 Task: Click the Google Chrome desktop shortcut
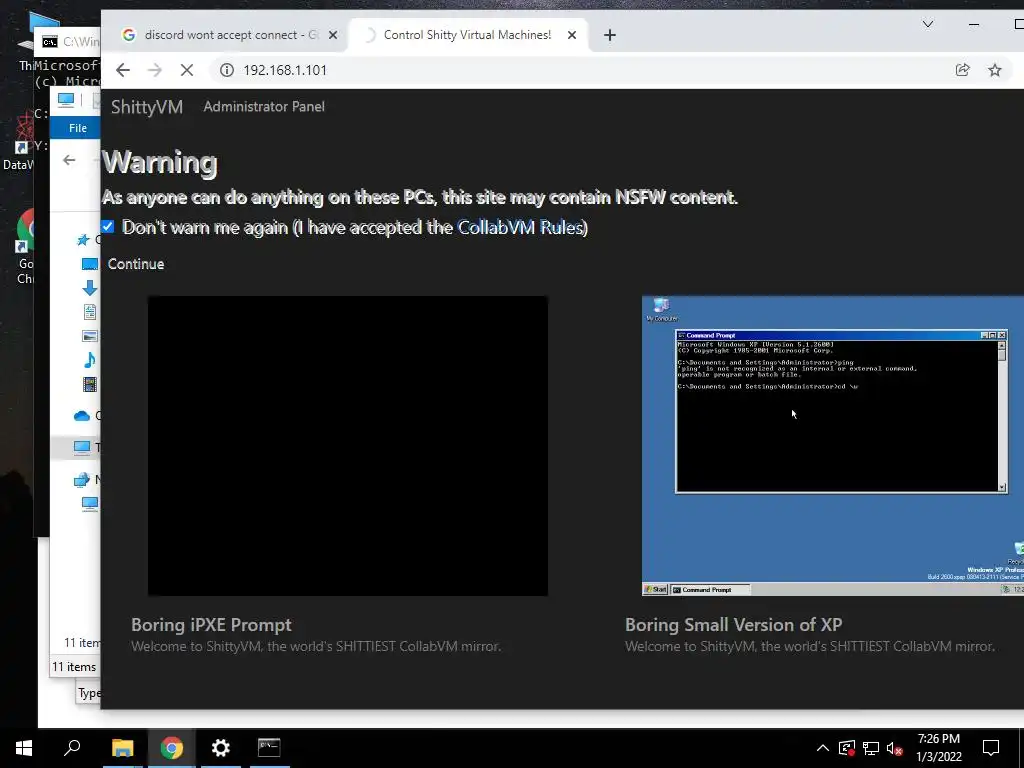pos(25,247)
